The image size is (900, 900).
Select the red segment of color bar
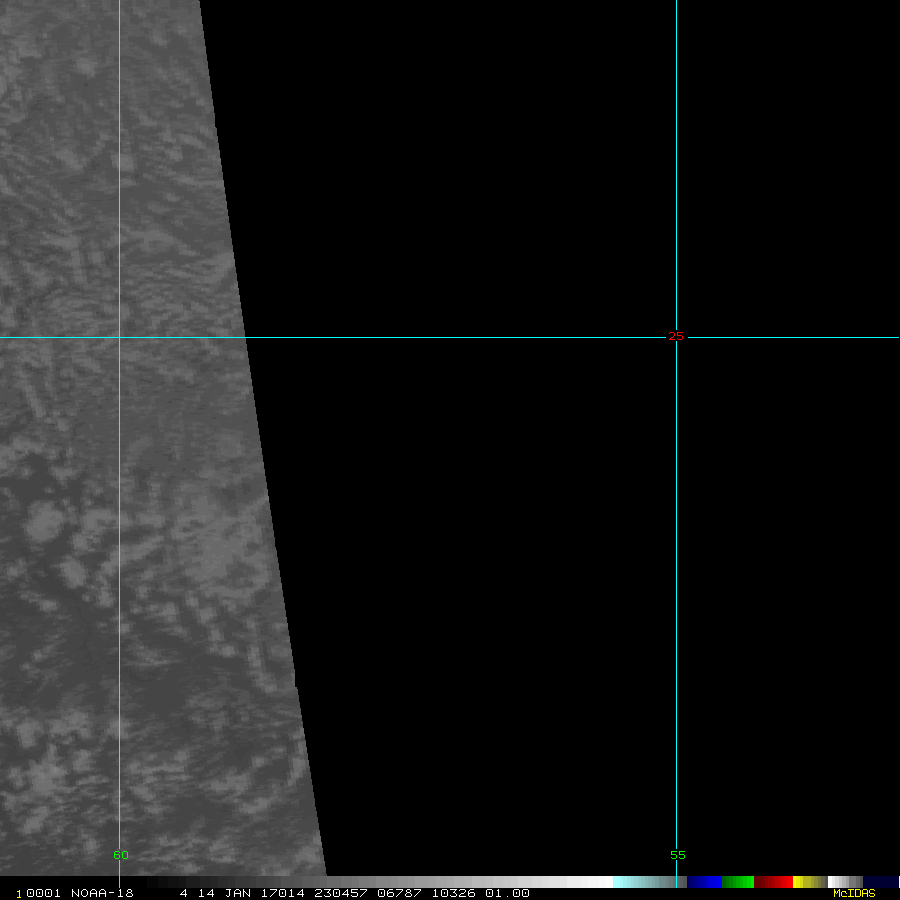(773, 882)
